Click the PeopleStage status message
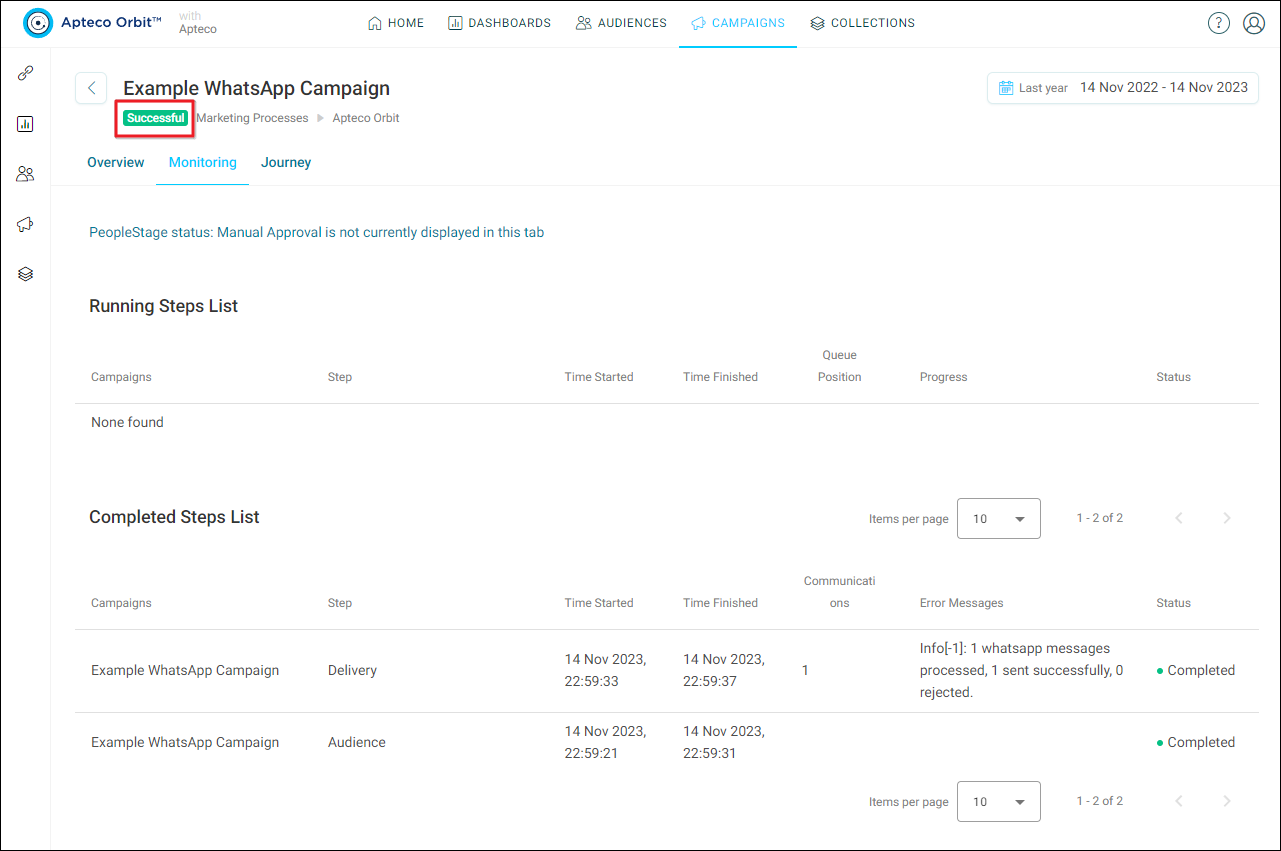 pos(316,232)
